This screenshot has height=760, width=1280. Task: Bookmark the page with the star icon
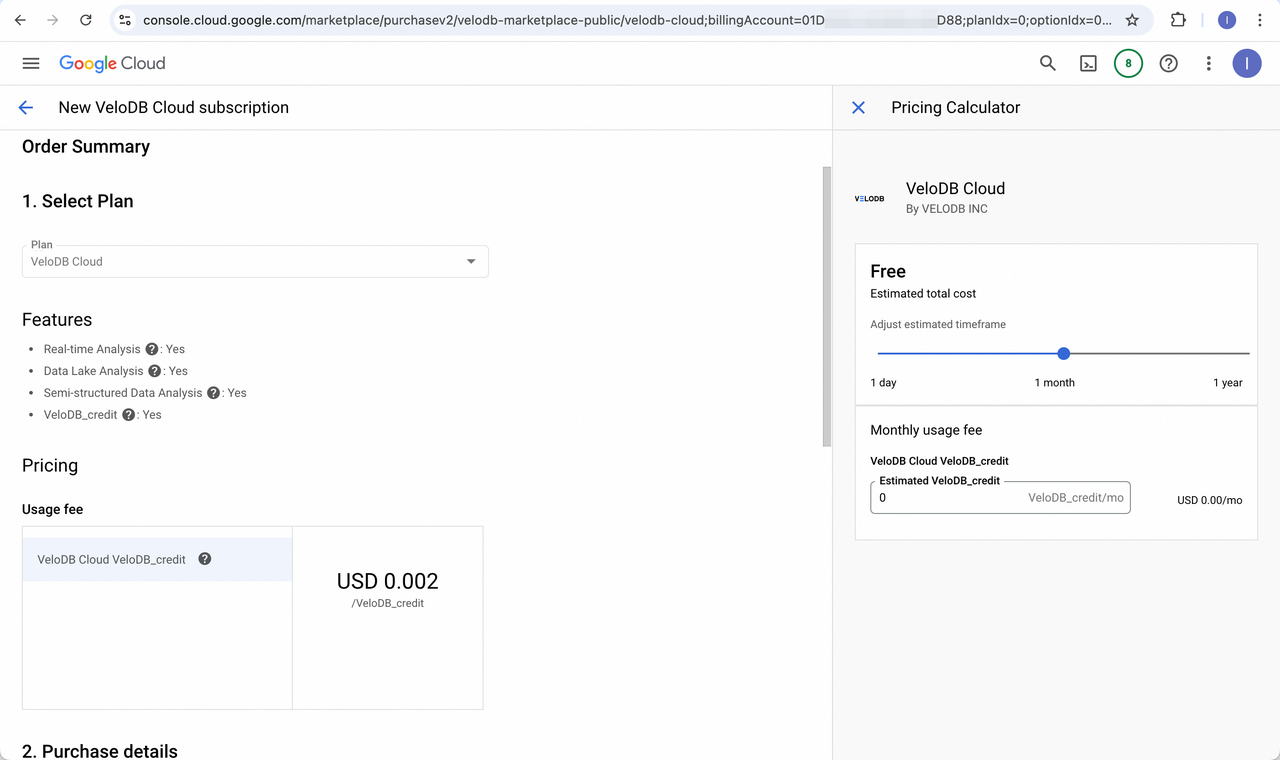(x=1131, y=19)
